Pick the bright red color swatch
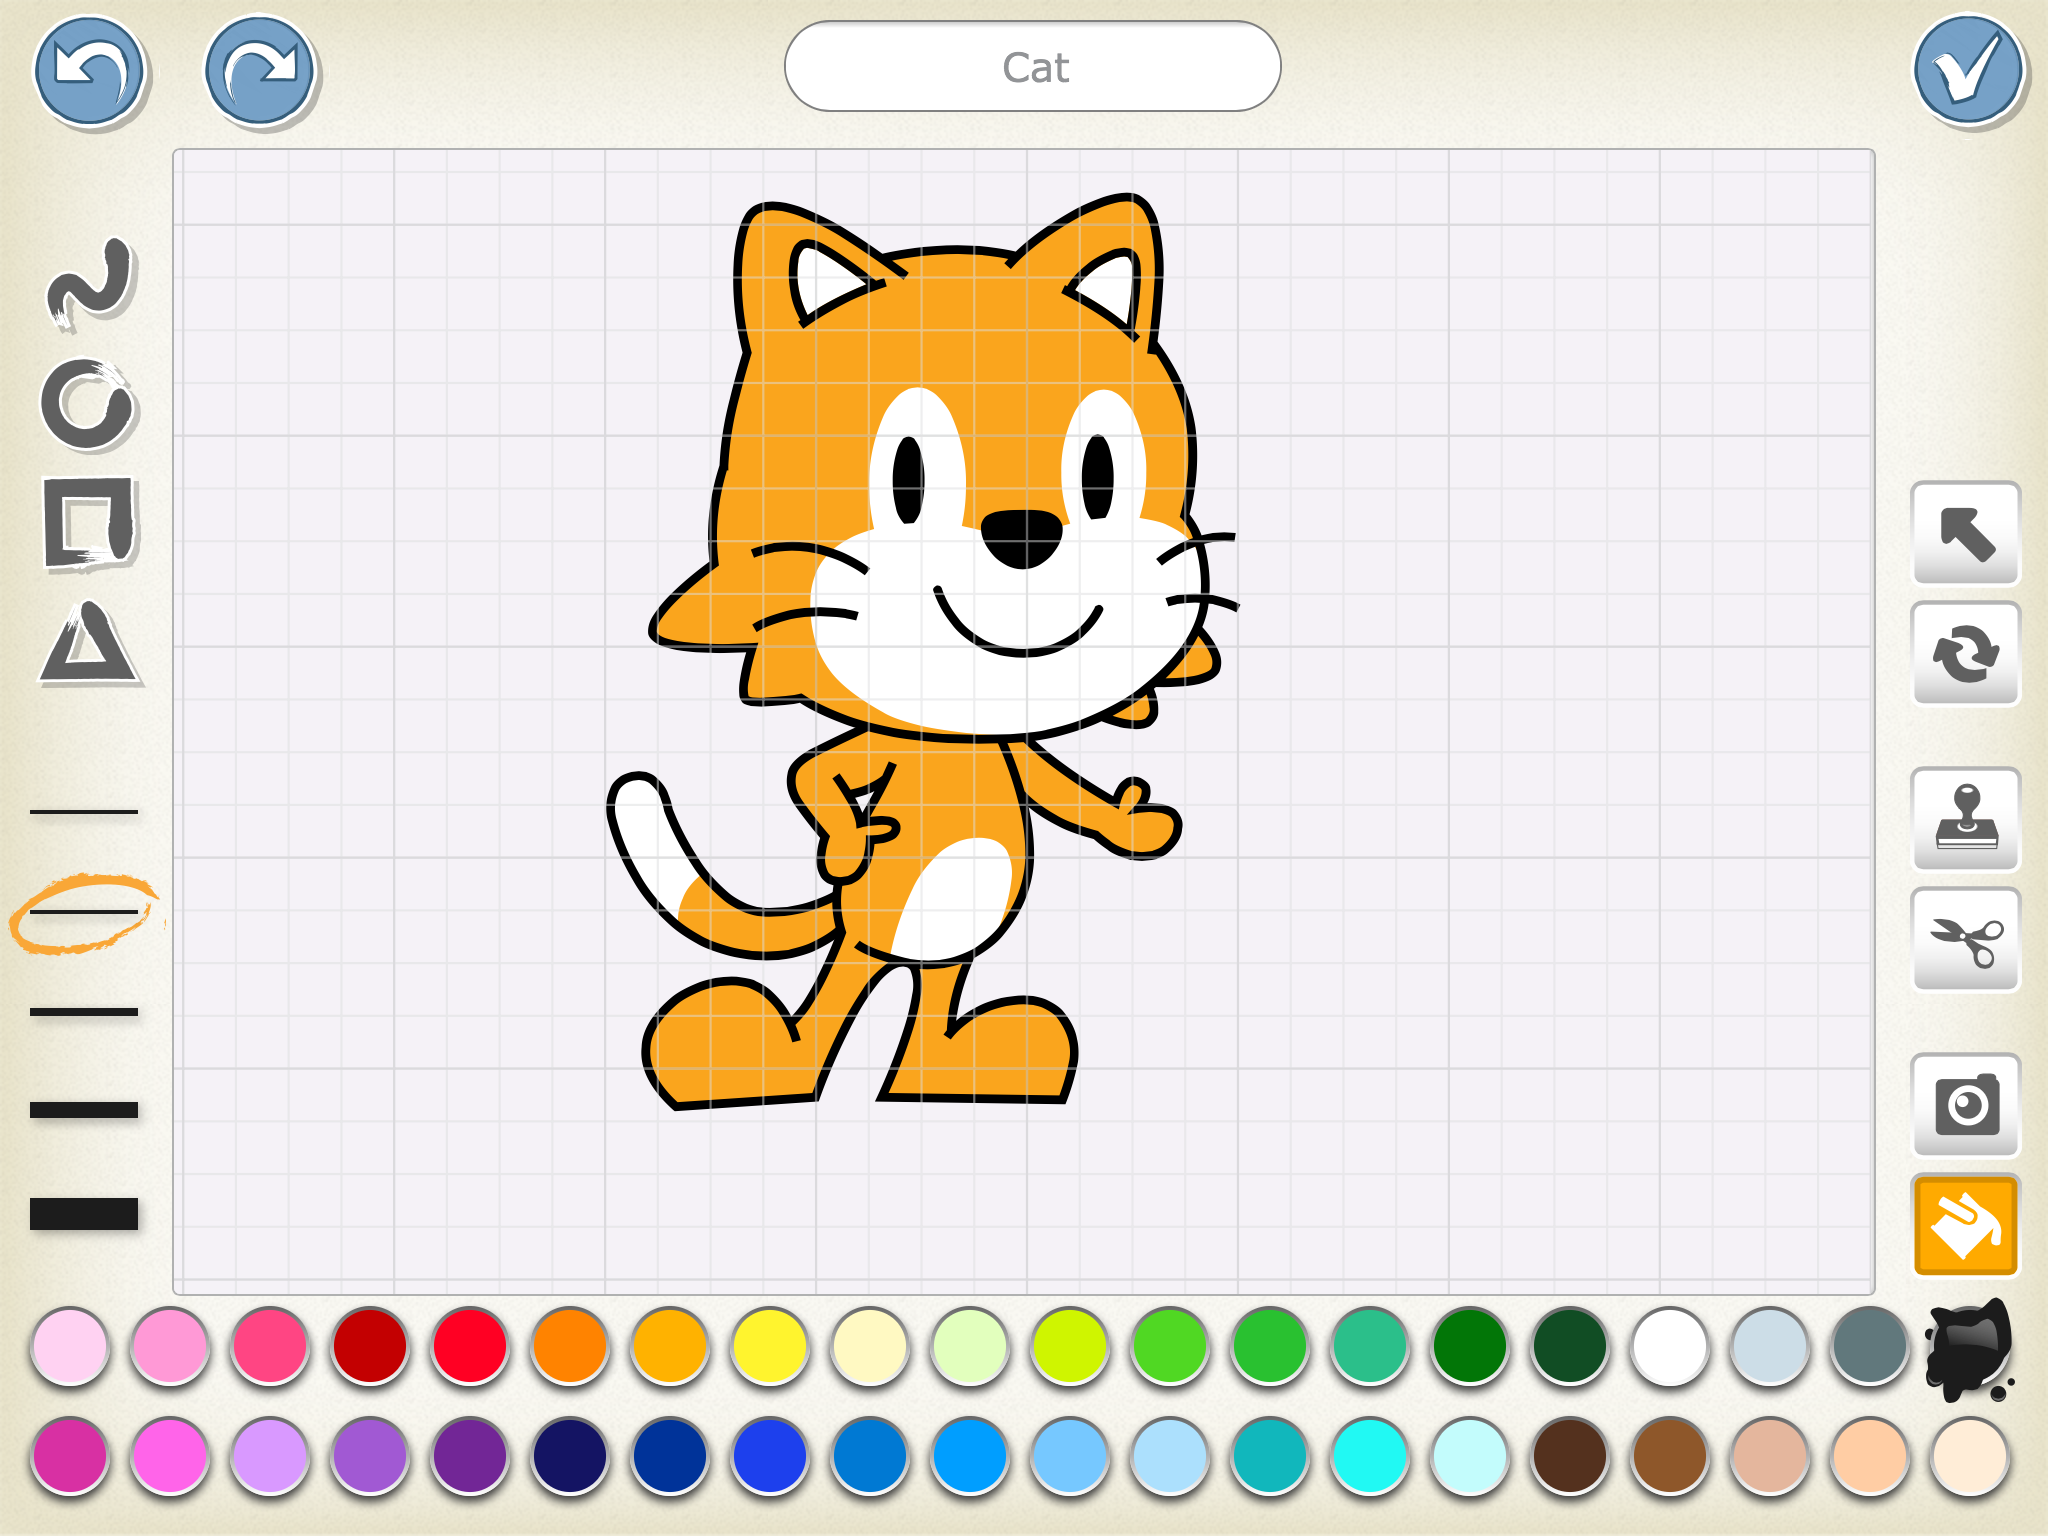The height and width of the screenshot is (1536, 2048). [x=470, y=1346]
